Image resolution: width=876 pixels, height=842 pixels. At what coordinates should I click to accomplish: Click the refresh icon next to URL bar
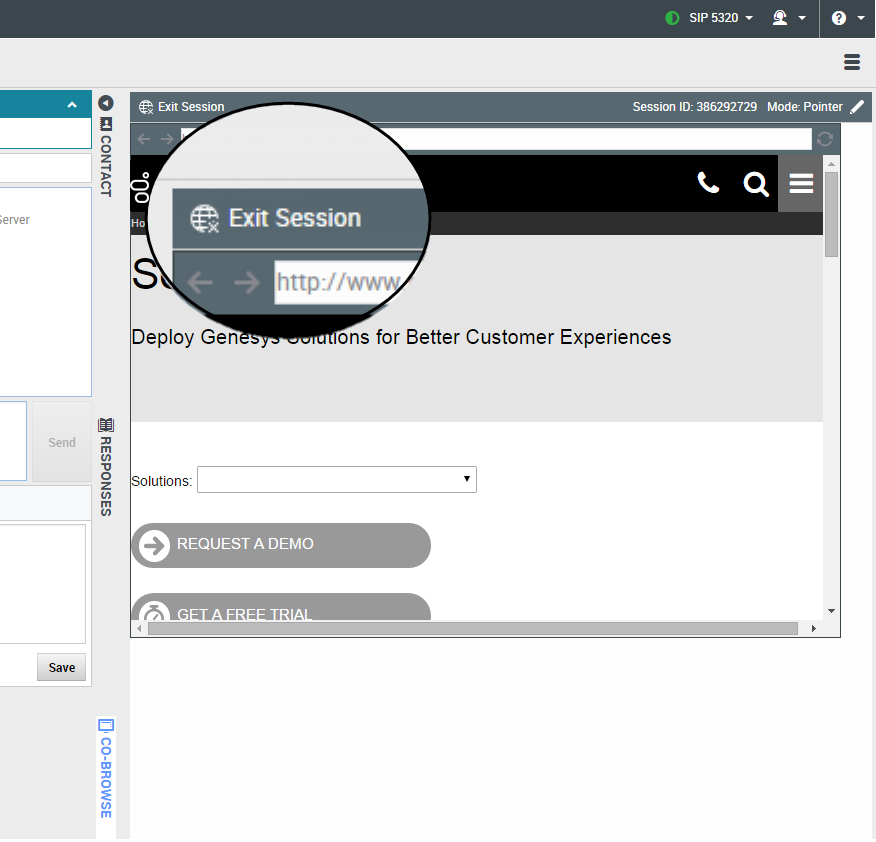coord(825,139)
